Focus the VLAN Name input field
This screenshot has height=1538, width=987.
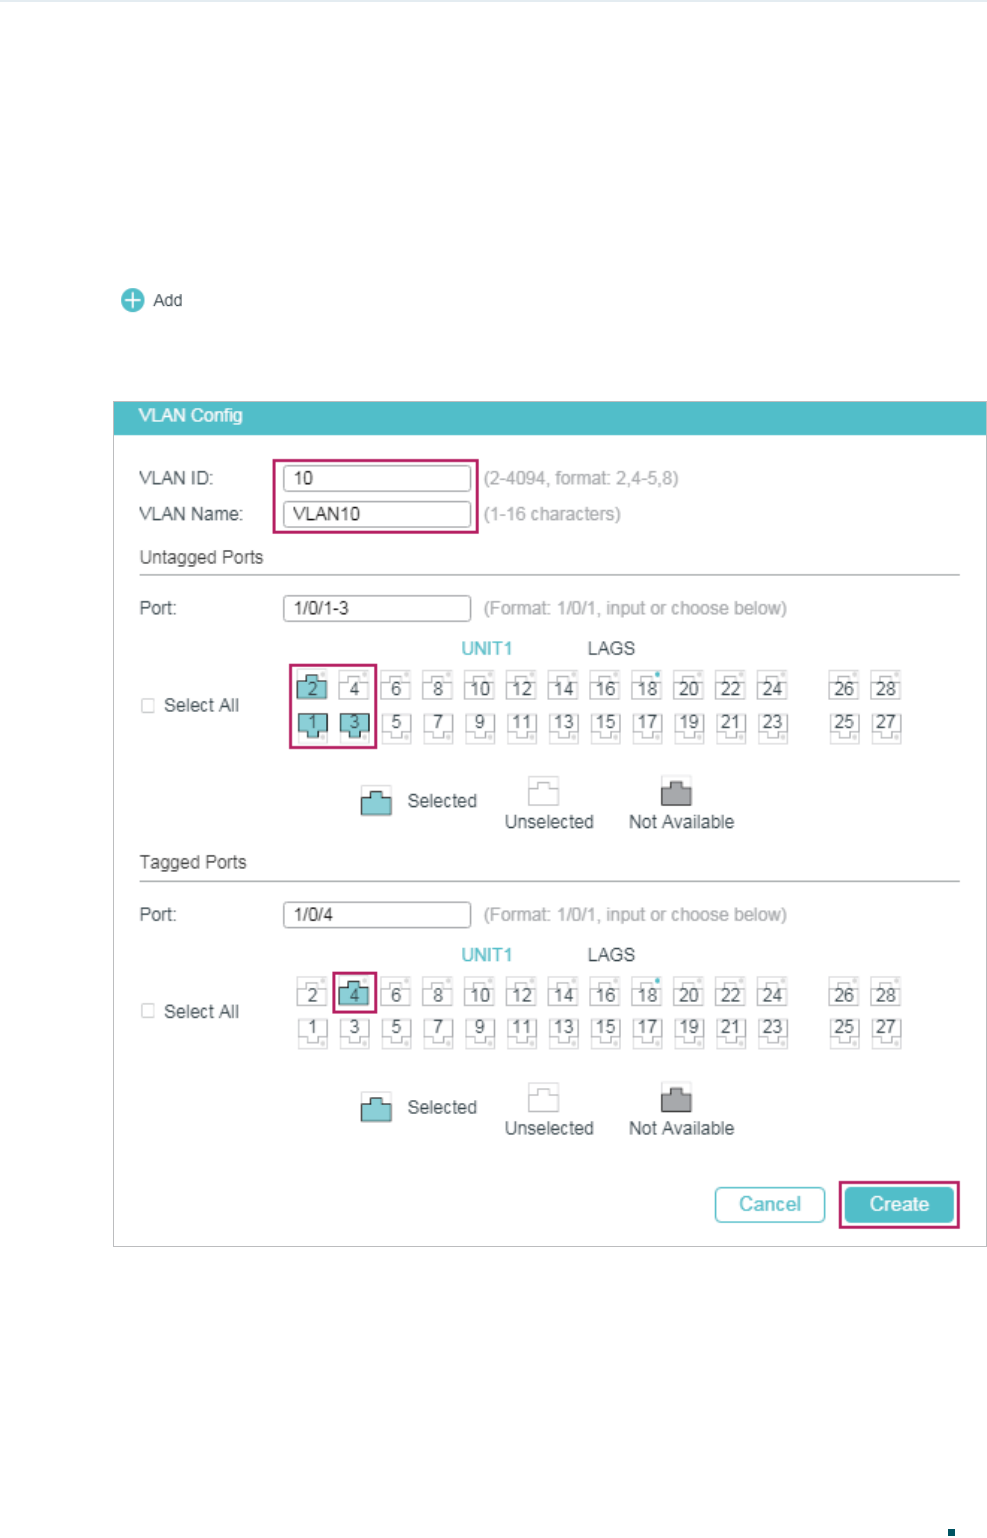377,514
